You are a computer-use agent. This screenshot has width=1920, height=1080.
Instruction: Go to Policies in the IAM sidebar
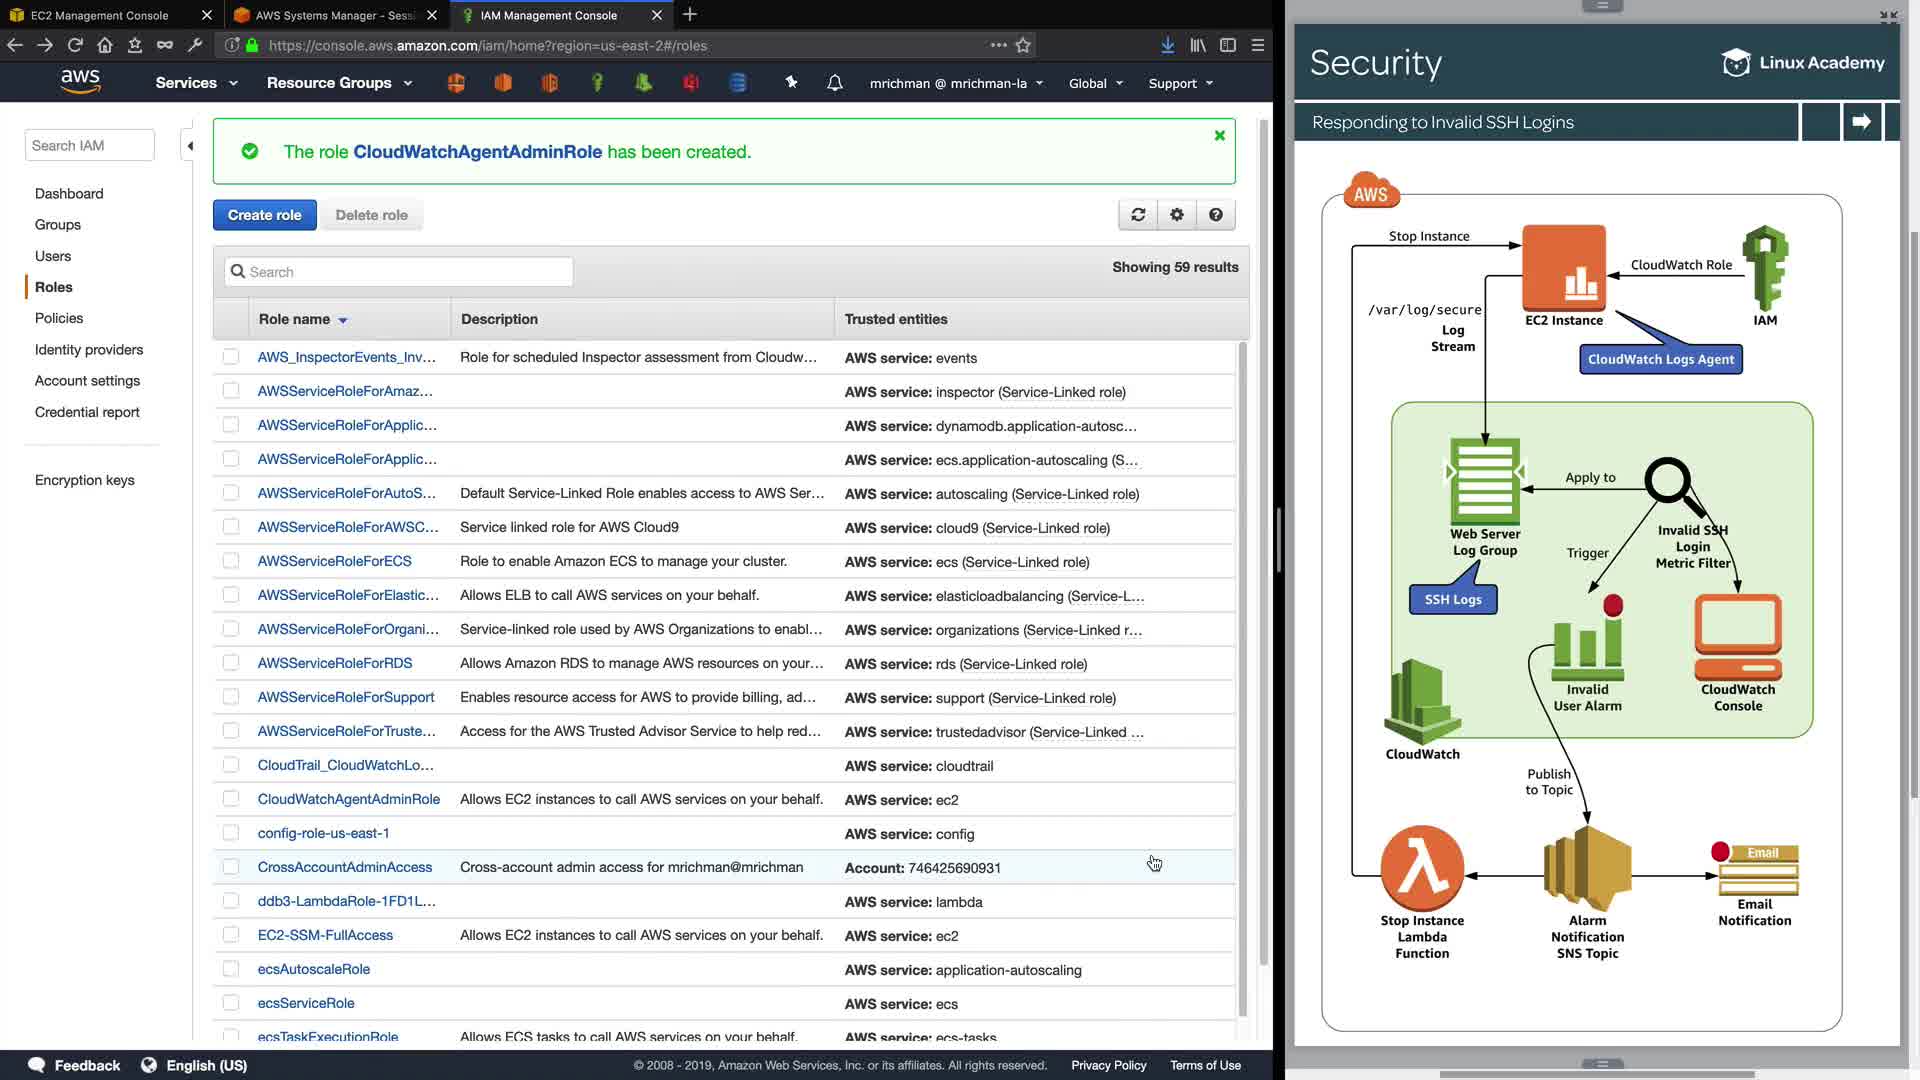(x=59, y=318)
